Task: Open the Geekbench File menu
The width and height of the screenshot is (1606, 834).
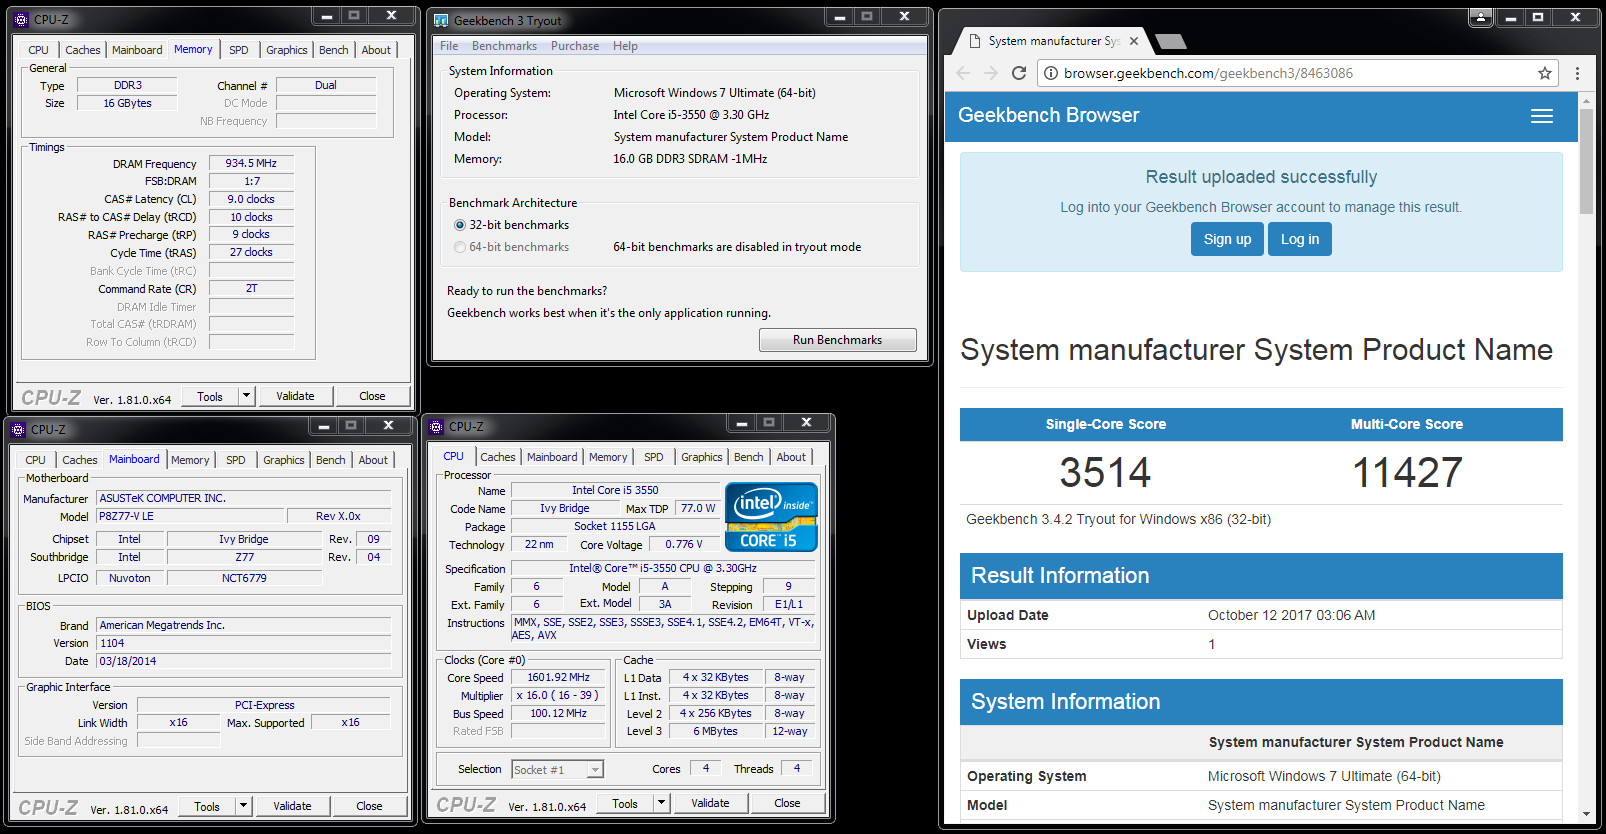Action: click(449, 46)
